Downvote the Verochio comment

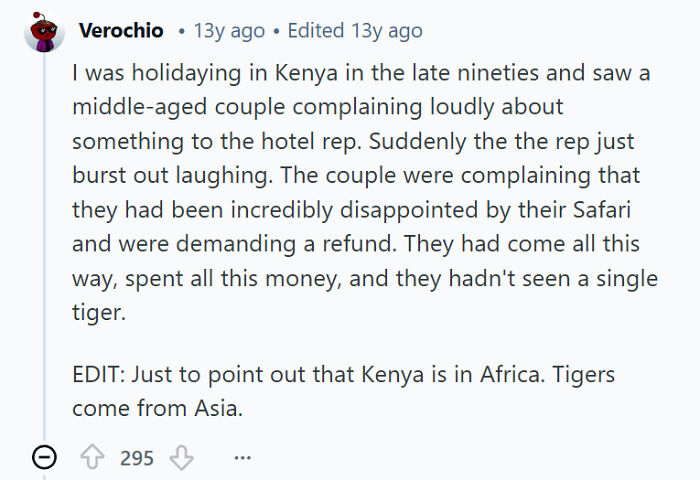[x=181, y=458]
